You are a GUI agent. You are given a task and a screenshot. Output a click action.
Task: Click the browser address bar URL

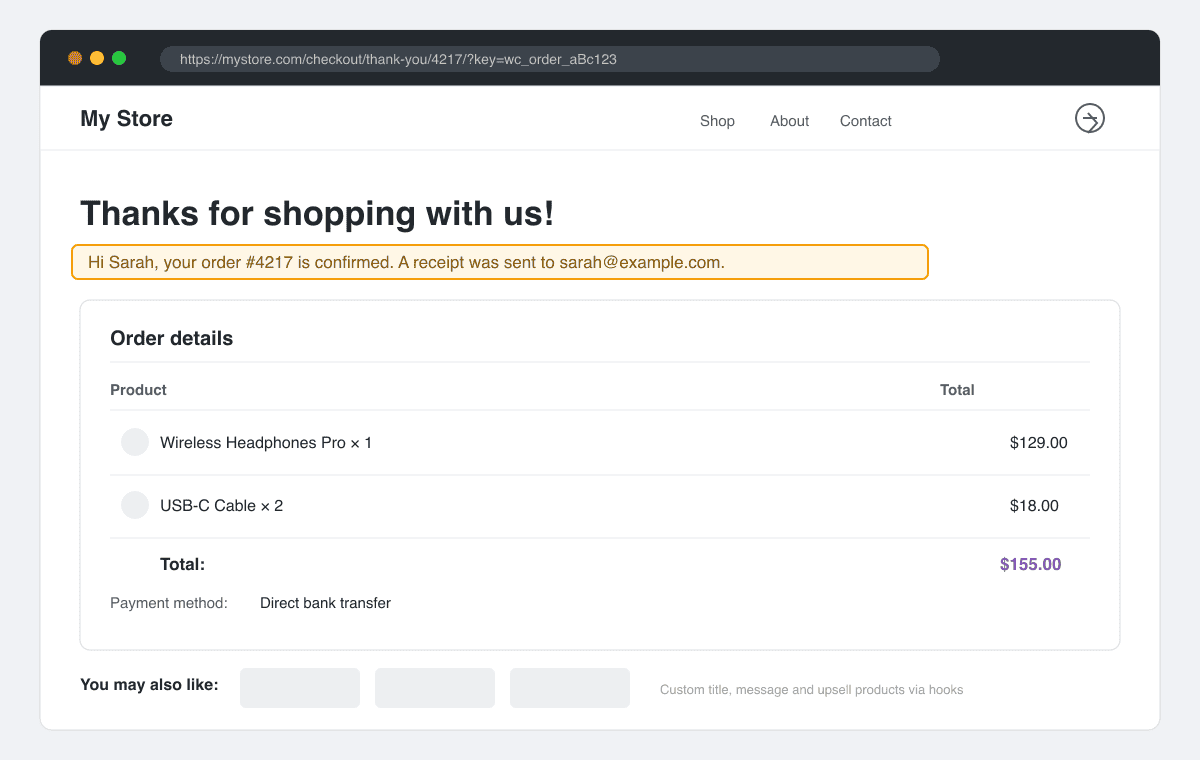550,59
